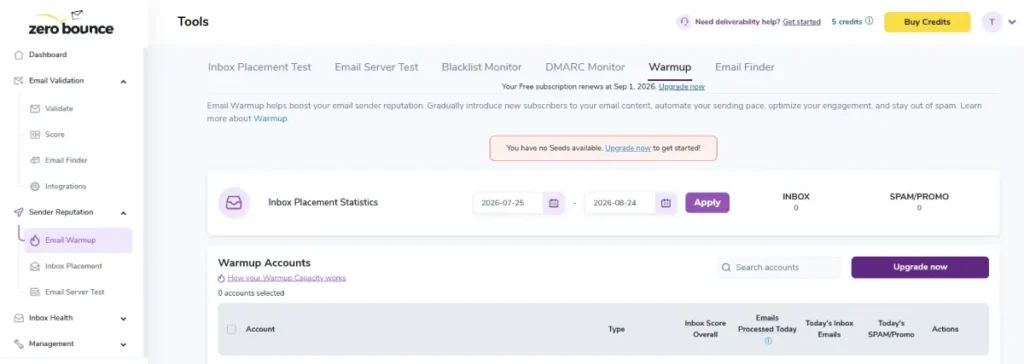Click Upgrade now in no Seeds alert
The image size is (1024, 364).
(628, 148)
